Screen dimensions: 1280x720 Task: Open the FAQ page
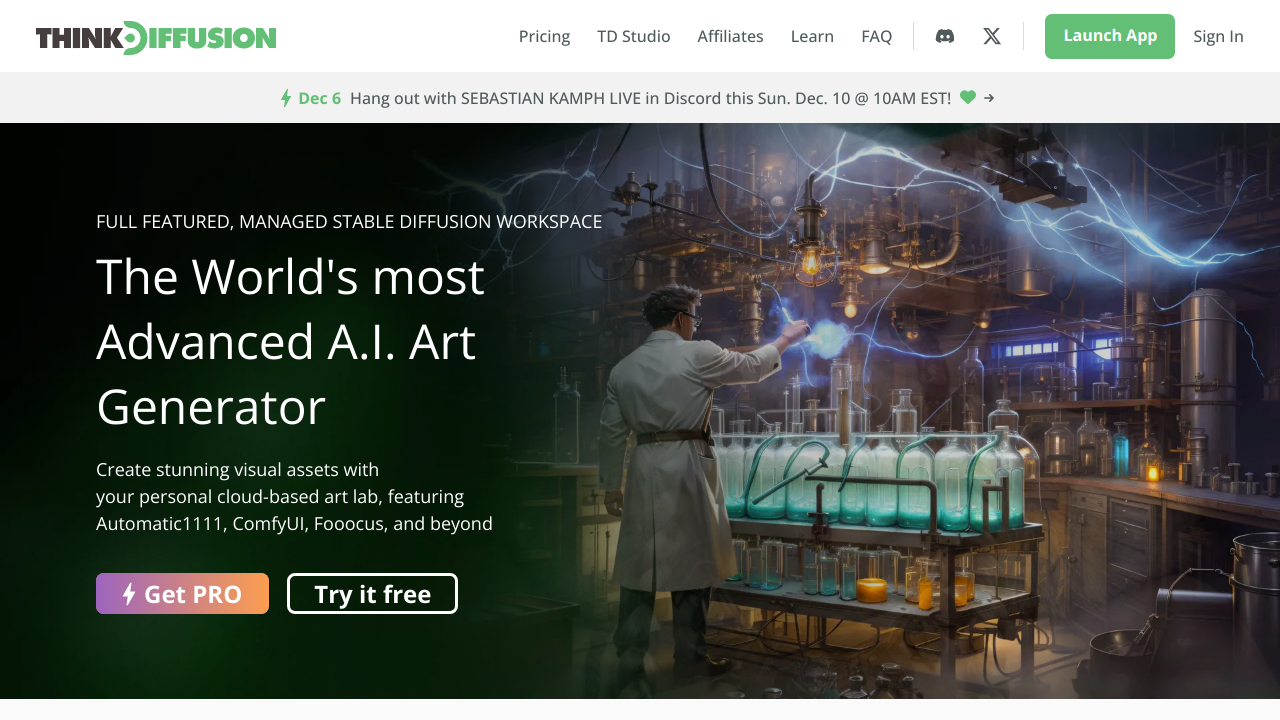click(x=876, y=36)
